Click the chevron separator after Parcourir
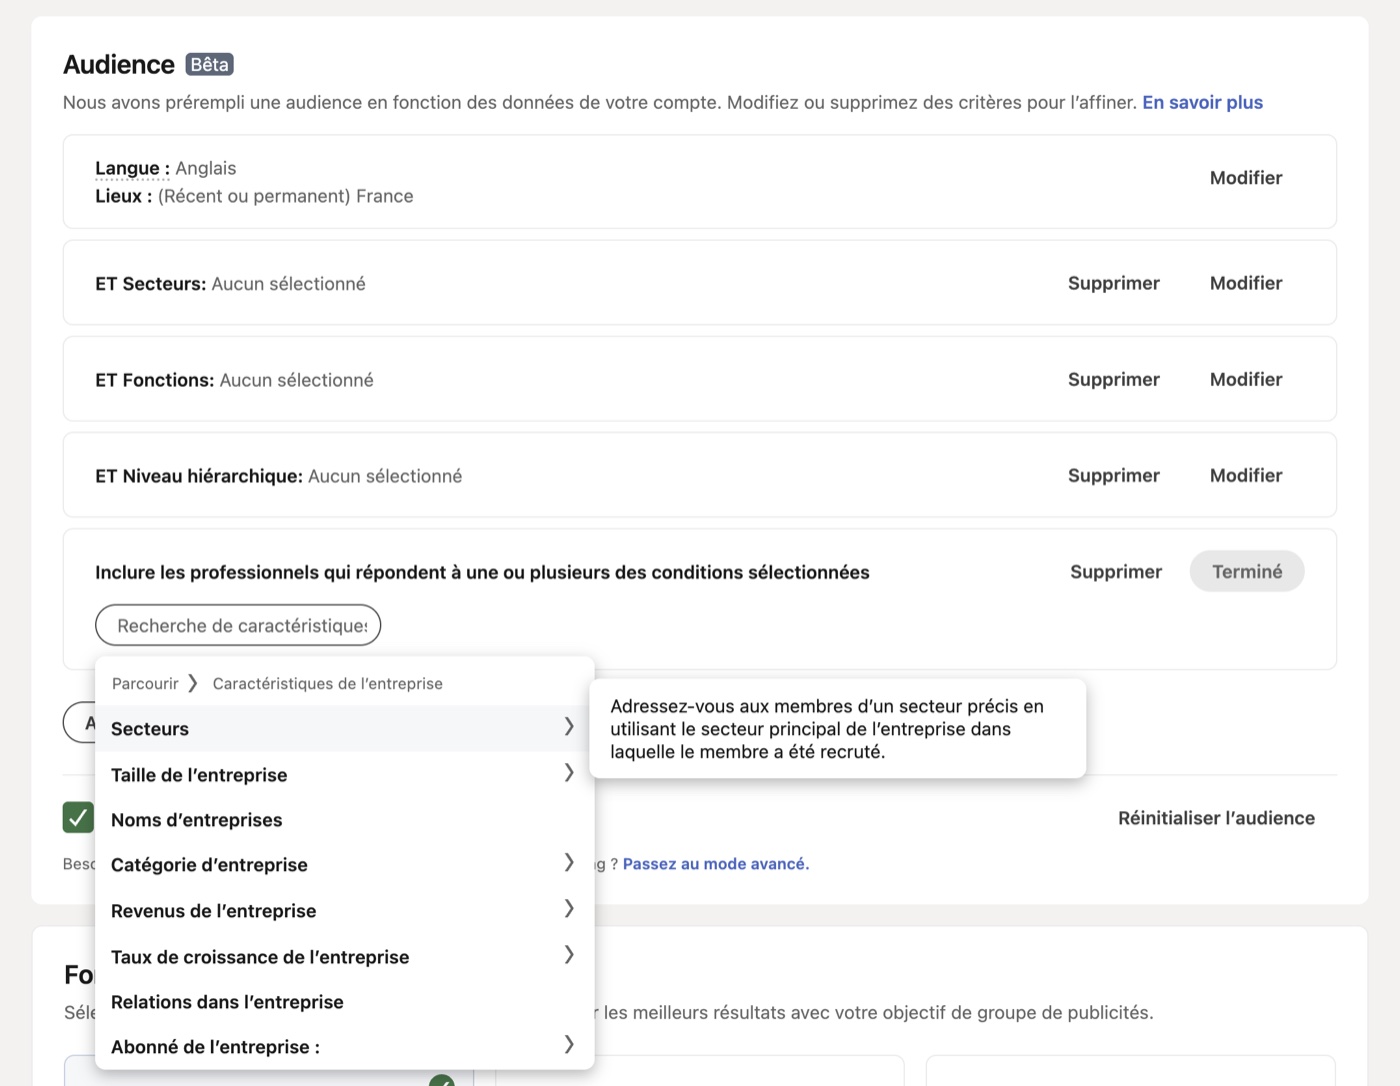 tap(193, 683)
